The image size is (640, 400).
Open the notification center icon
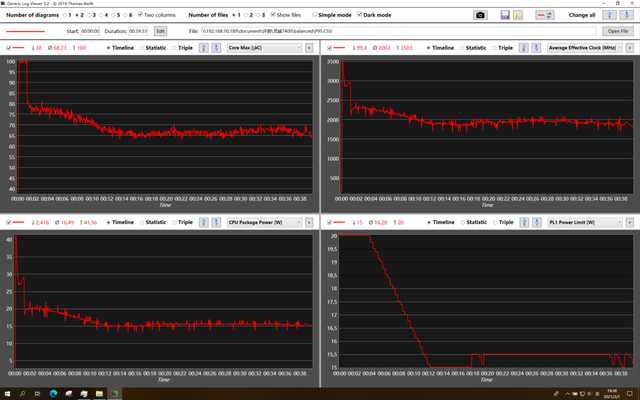[629, 393]
